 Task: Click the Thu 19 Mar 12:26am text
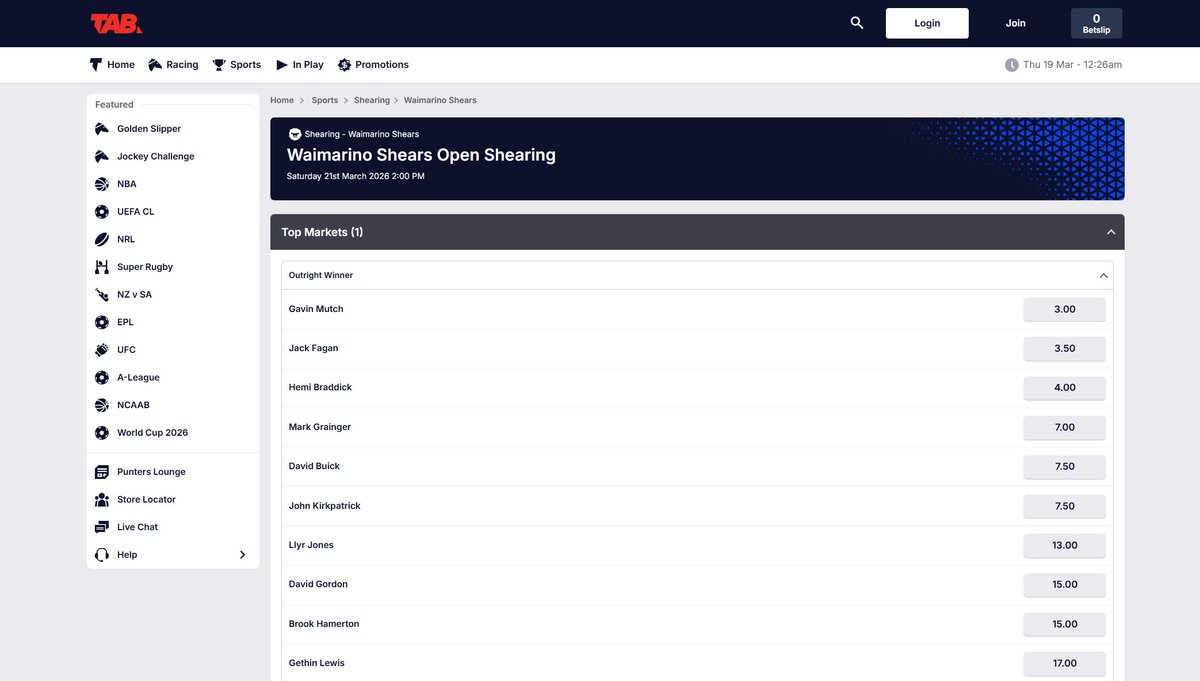click(x=1072, y=65)
